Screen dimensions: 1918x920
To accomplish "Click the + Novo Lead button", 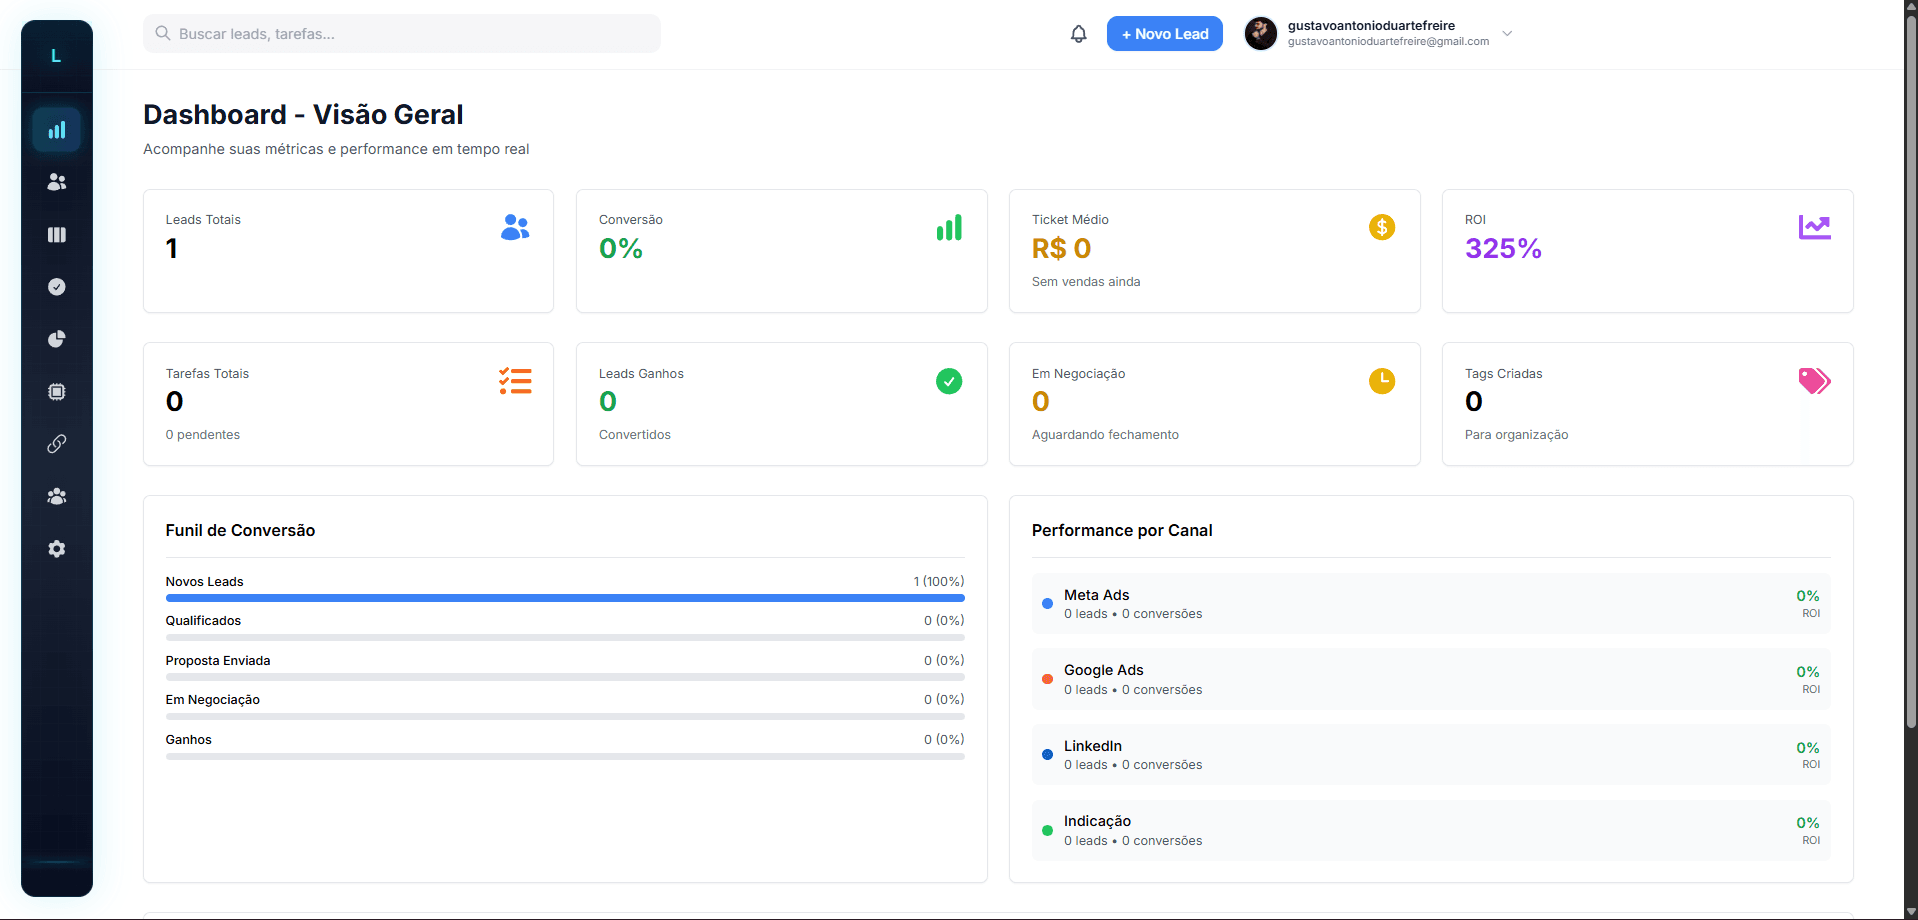I will (x=1164, y=33).
